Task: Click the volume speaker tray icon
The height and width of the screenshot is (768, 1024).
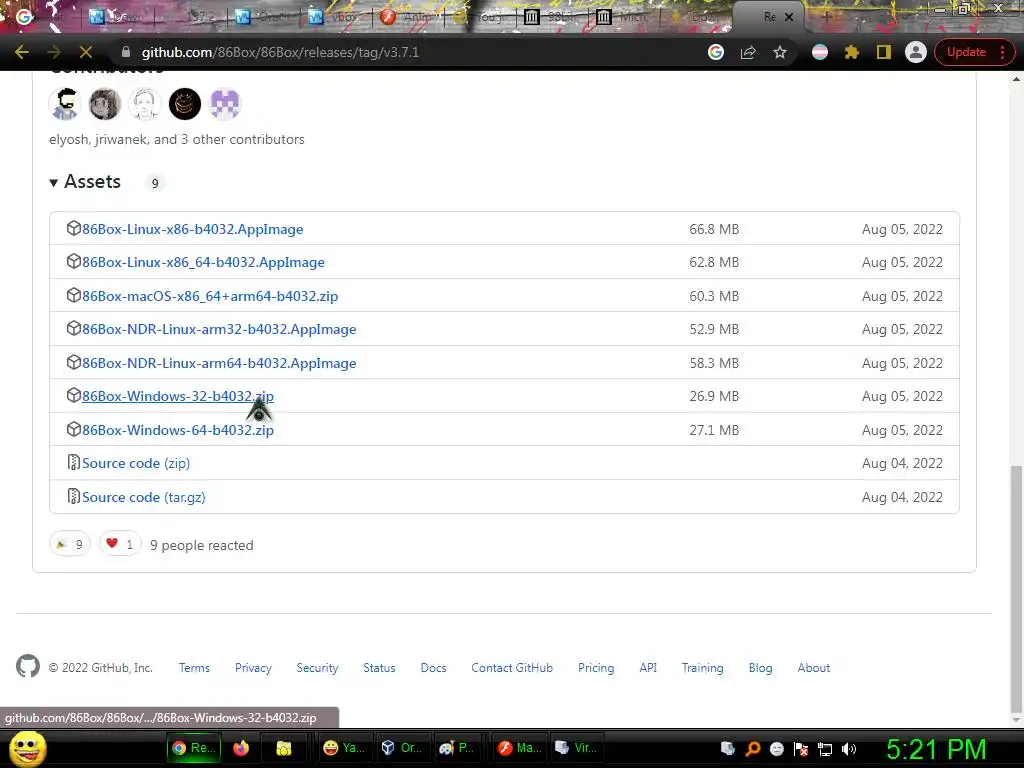Action: tap(848, 749)
